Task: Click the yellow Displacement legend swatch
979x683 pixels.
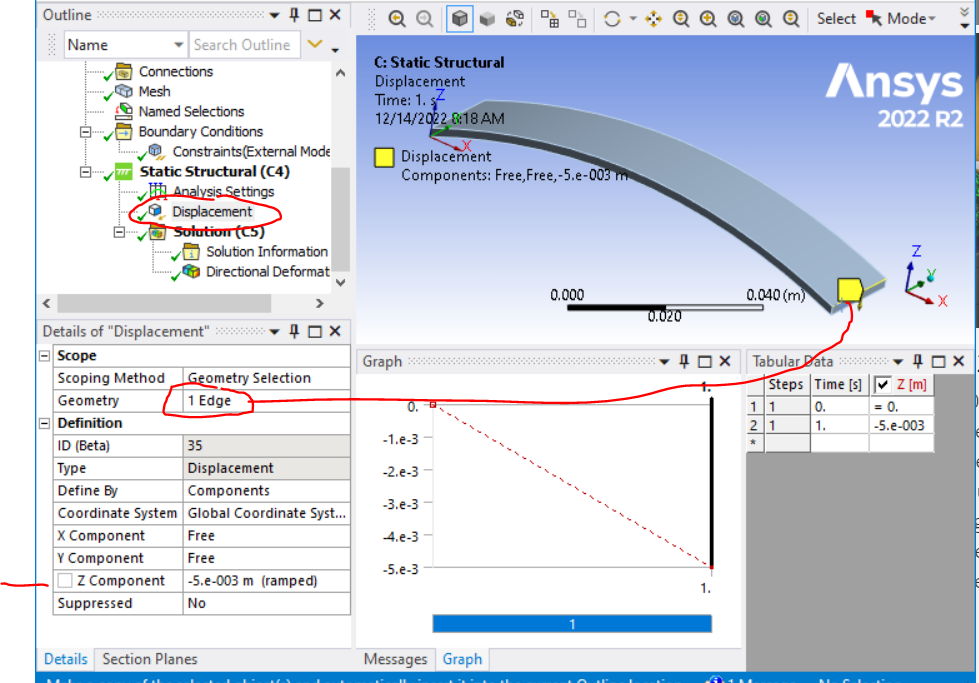Action: [x=384, y=157]
